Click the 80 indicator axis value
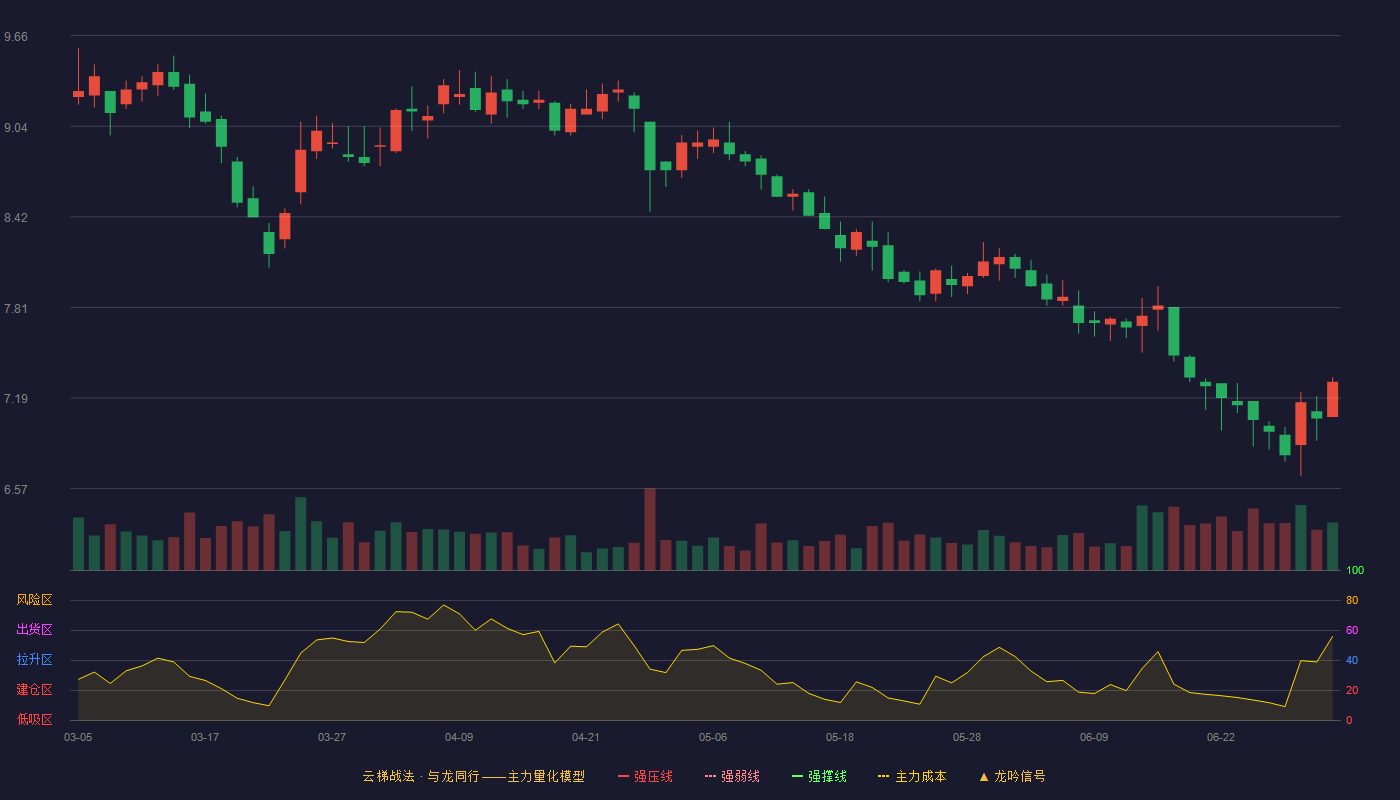 point(1352,600)
